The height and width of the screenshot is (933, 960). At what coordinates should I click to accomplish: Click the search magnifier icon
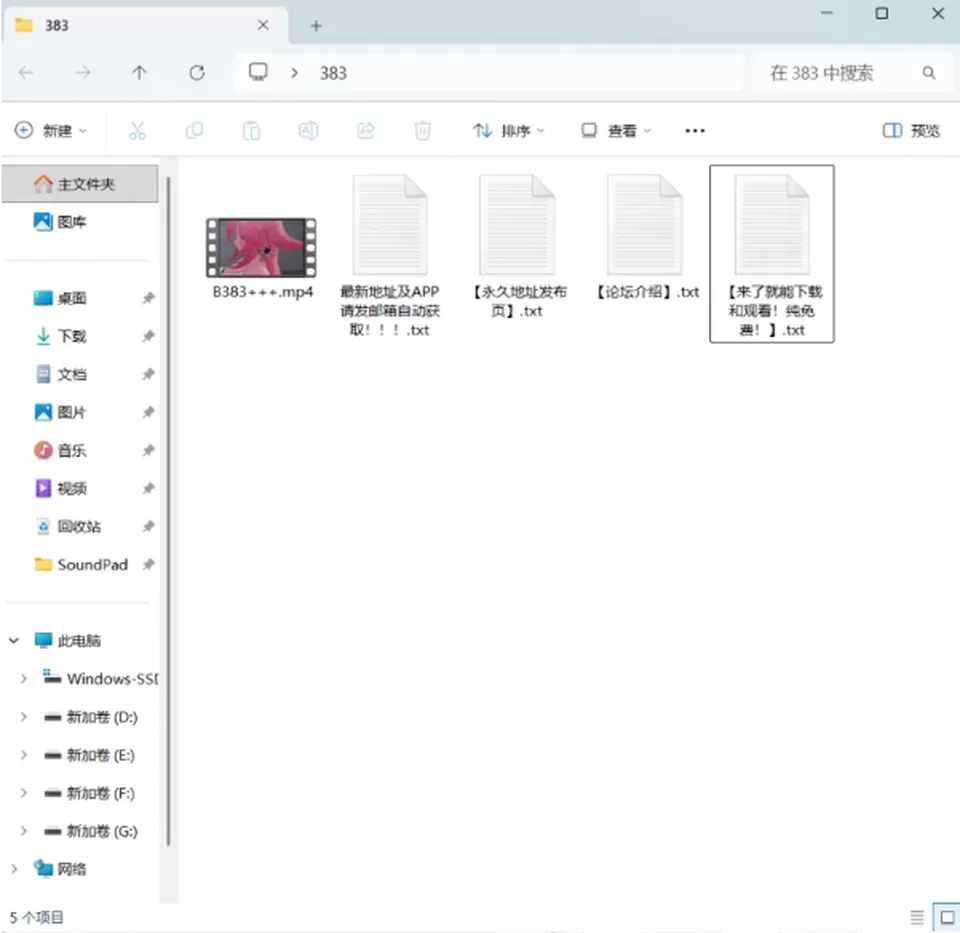coord(929,73)
